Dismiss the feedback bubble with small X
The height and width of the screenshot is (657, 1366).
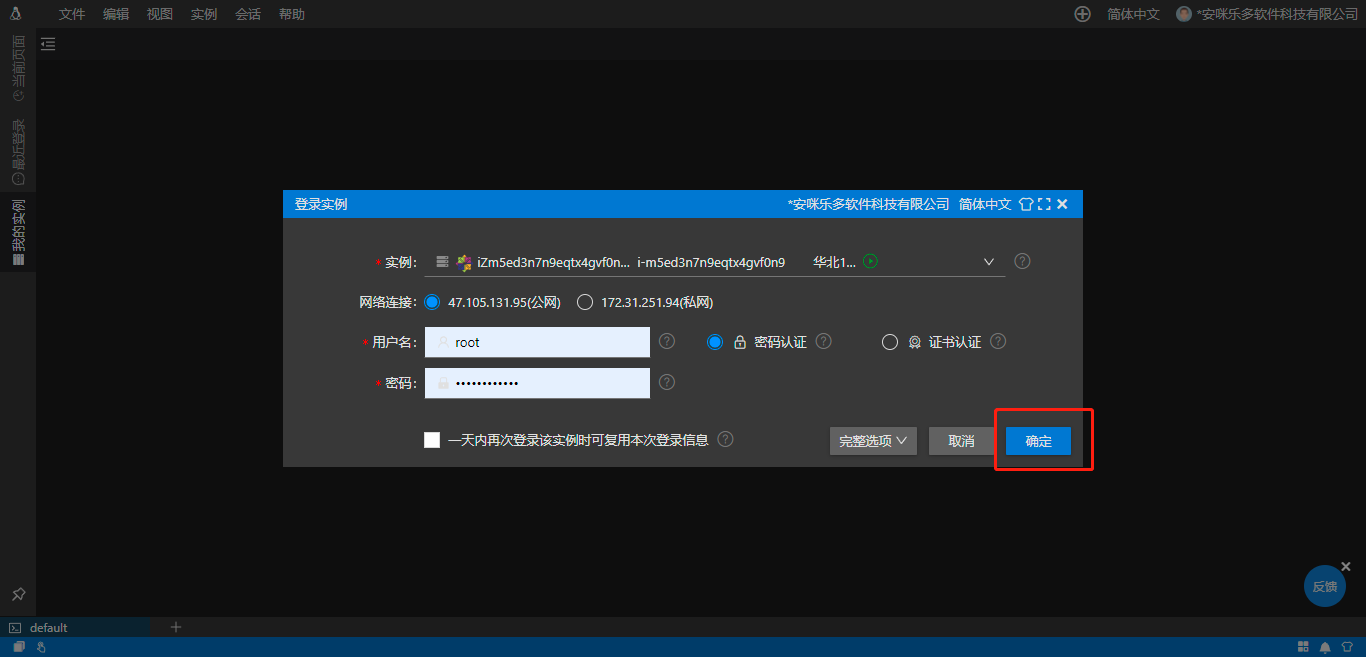(1346, 566)
